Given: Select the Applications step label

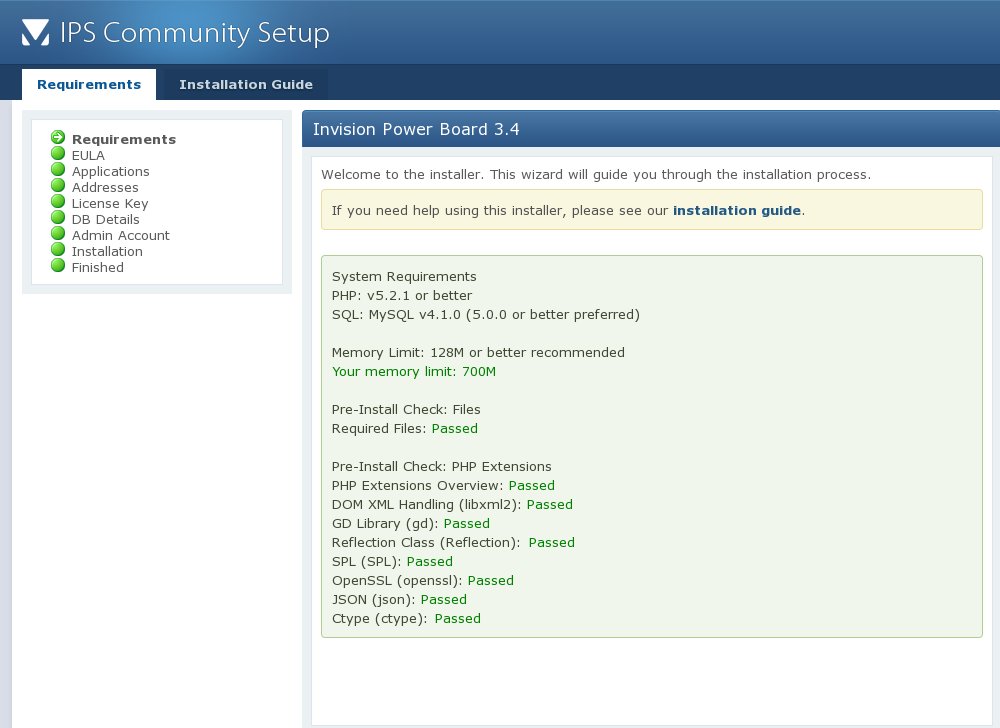Looking at the screenshot, I should pyautogui.click(x=110, y=171).
